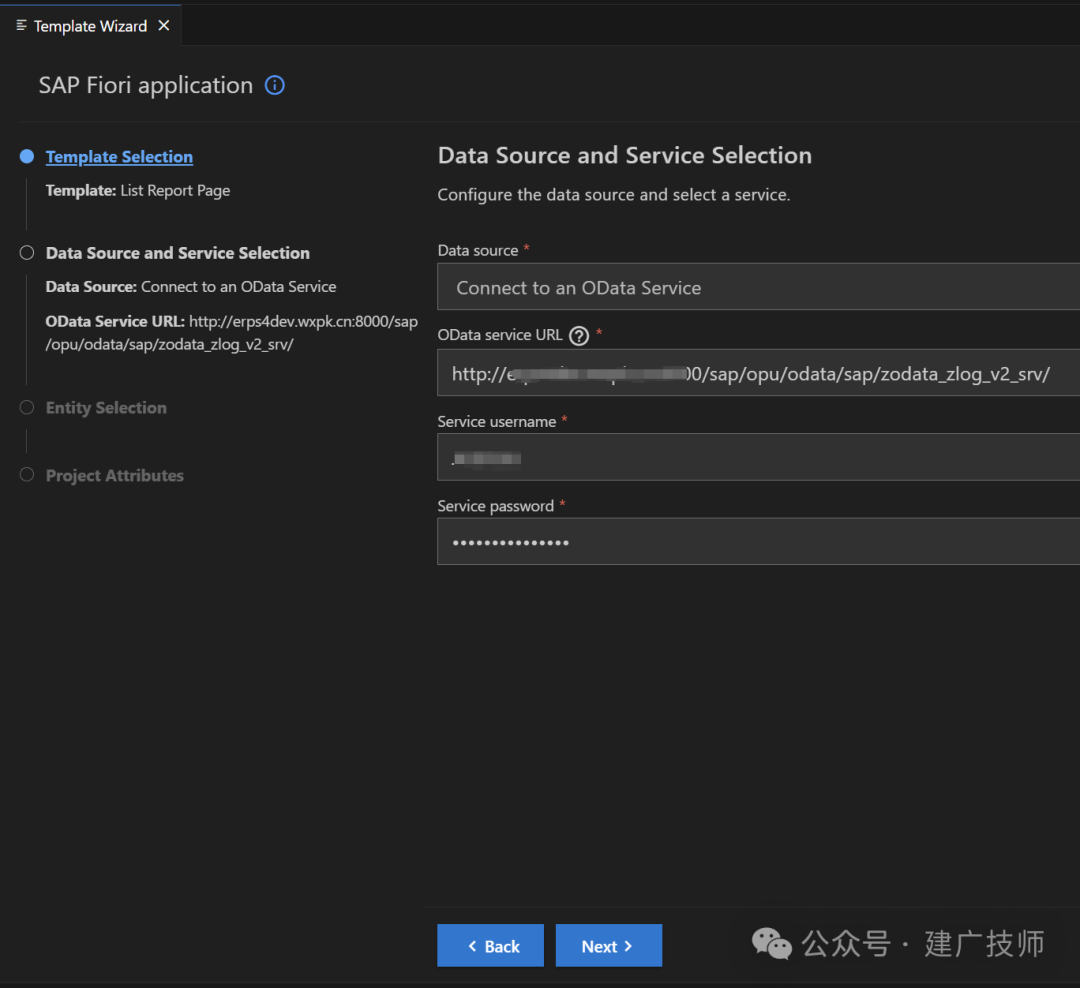Go Back to previous wizard step
Image resolution: width=1080 pixels, height=988 pixels.
click(490, 945)
